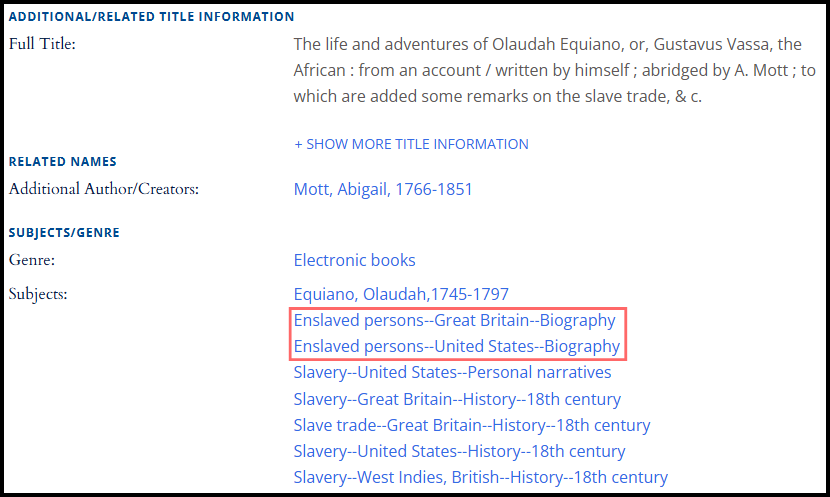
Task: Open Slave trade--Great Britain--History--18th century link
Action: (x=471, y=425)
